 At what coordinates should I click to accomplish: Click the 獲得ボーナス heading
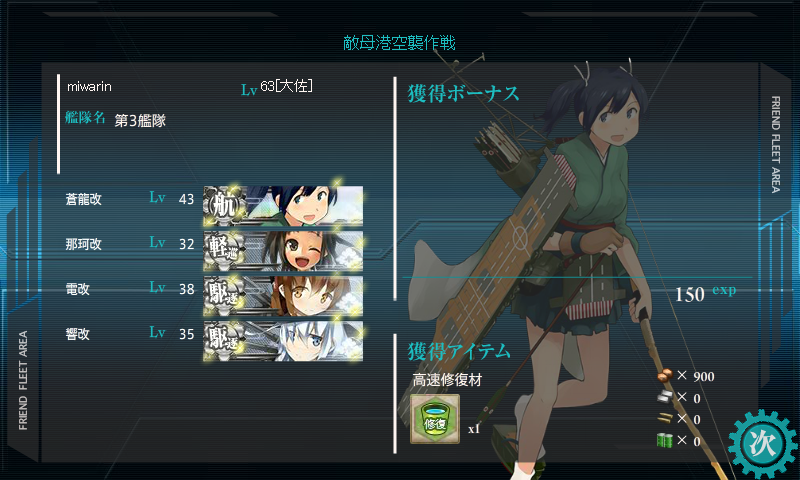tap(463, 93)
